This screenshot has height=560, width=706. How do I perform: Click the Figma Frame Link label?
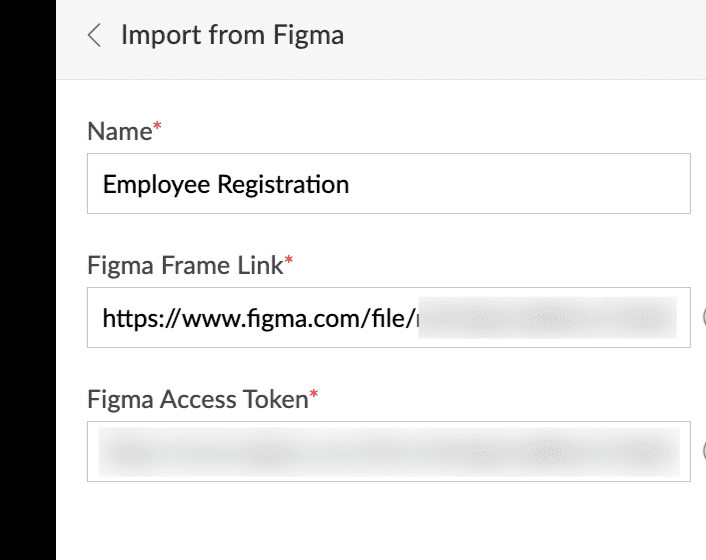[x=185, y=265]
